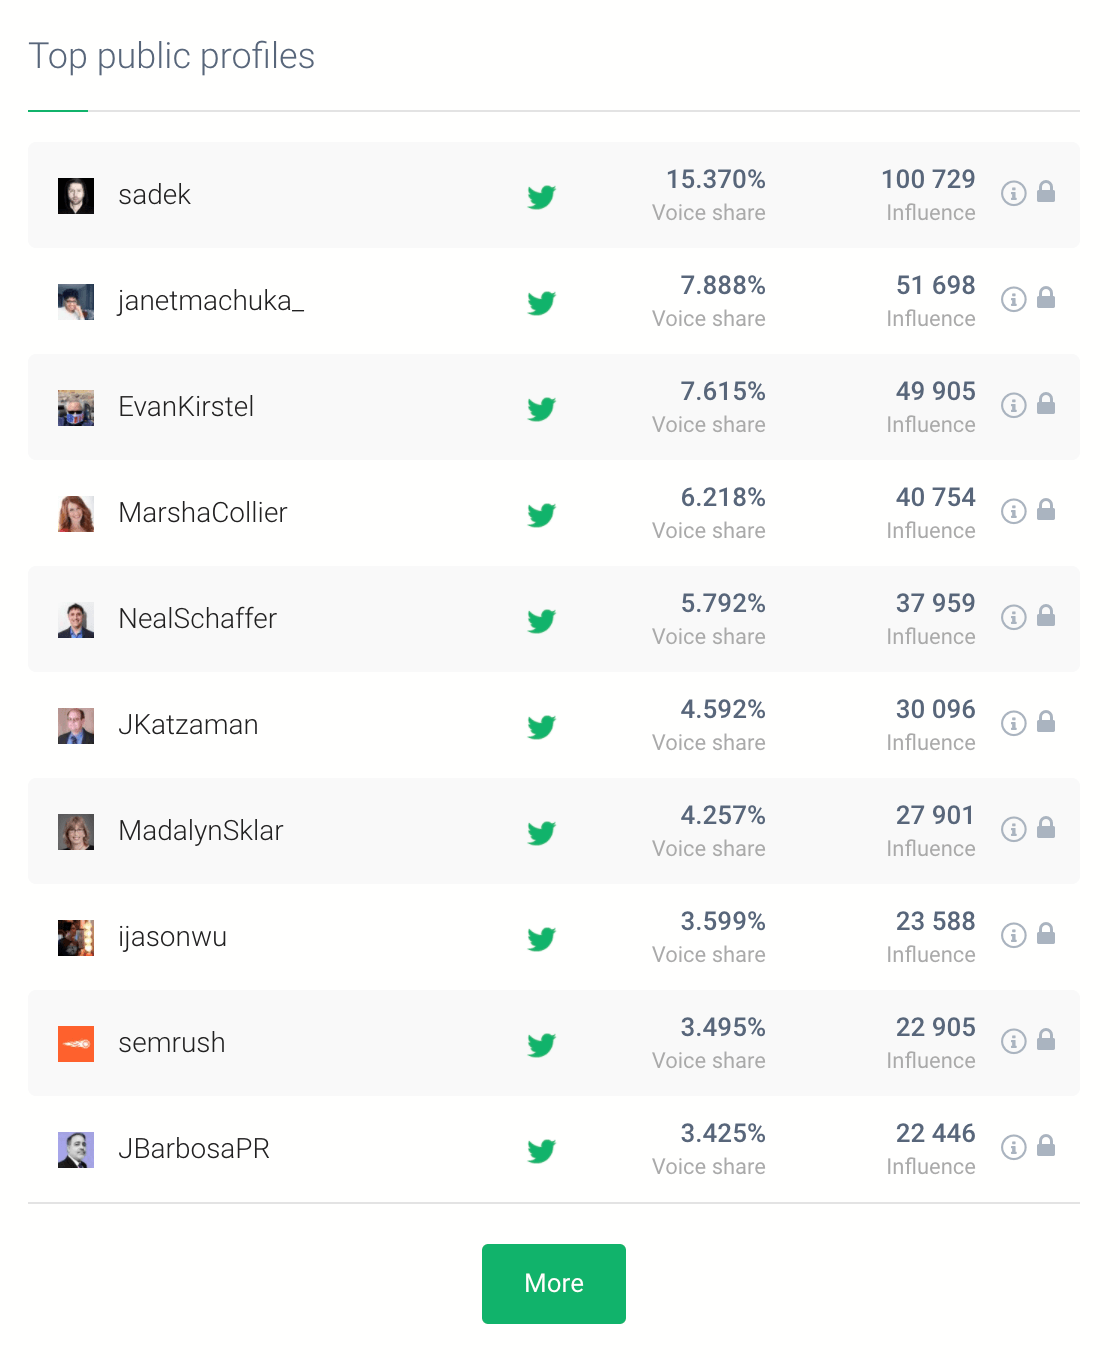Open the info icon for MadalynSklar
The height and width of the screenshot is (1358, 1118).
tap(1014, 829)
